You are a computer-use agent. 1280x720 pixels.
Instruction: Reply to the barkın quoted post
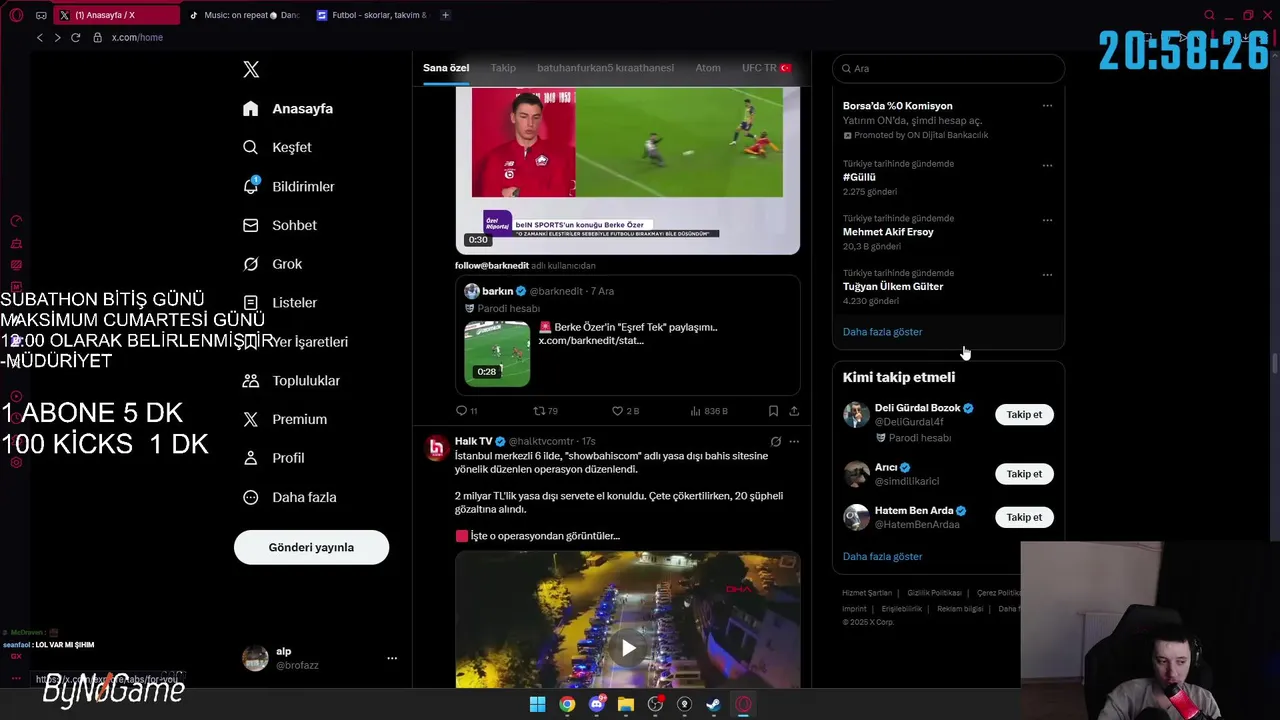tap(466, 411)
